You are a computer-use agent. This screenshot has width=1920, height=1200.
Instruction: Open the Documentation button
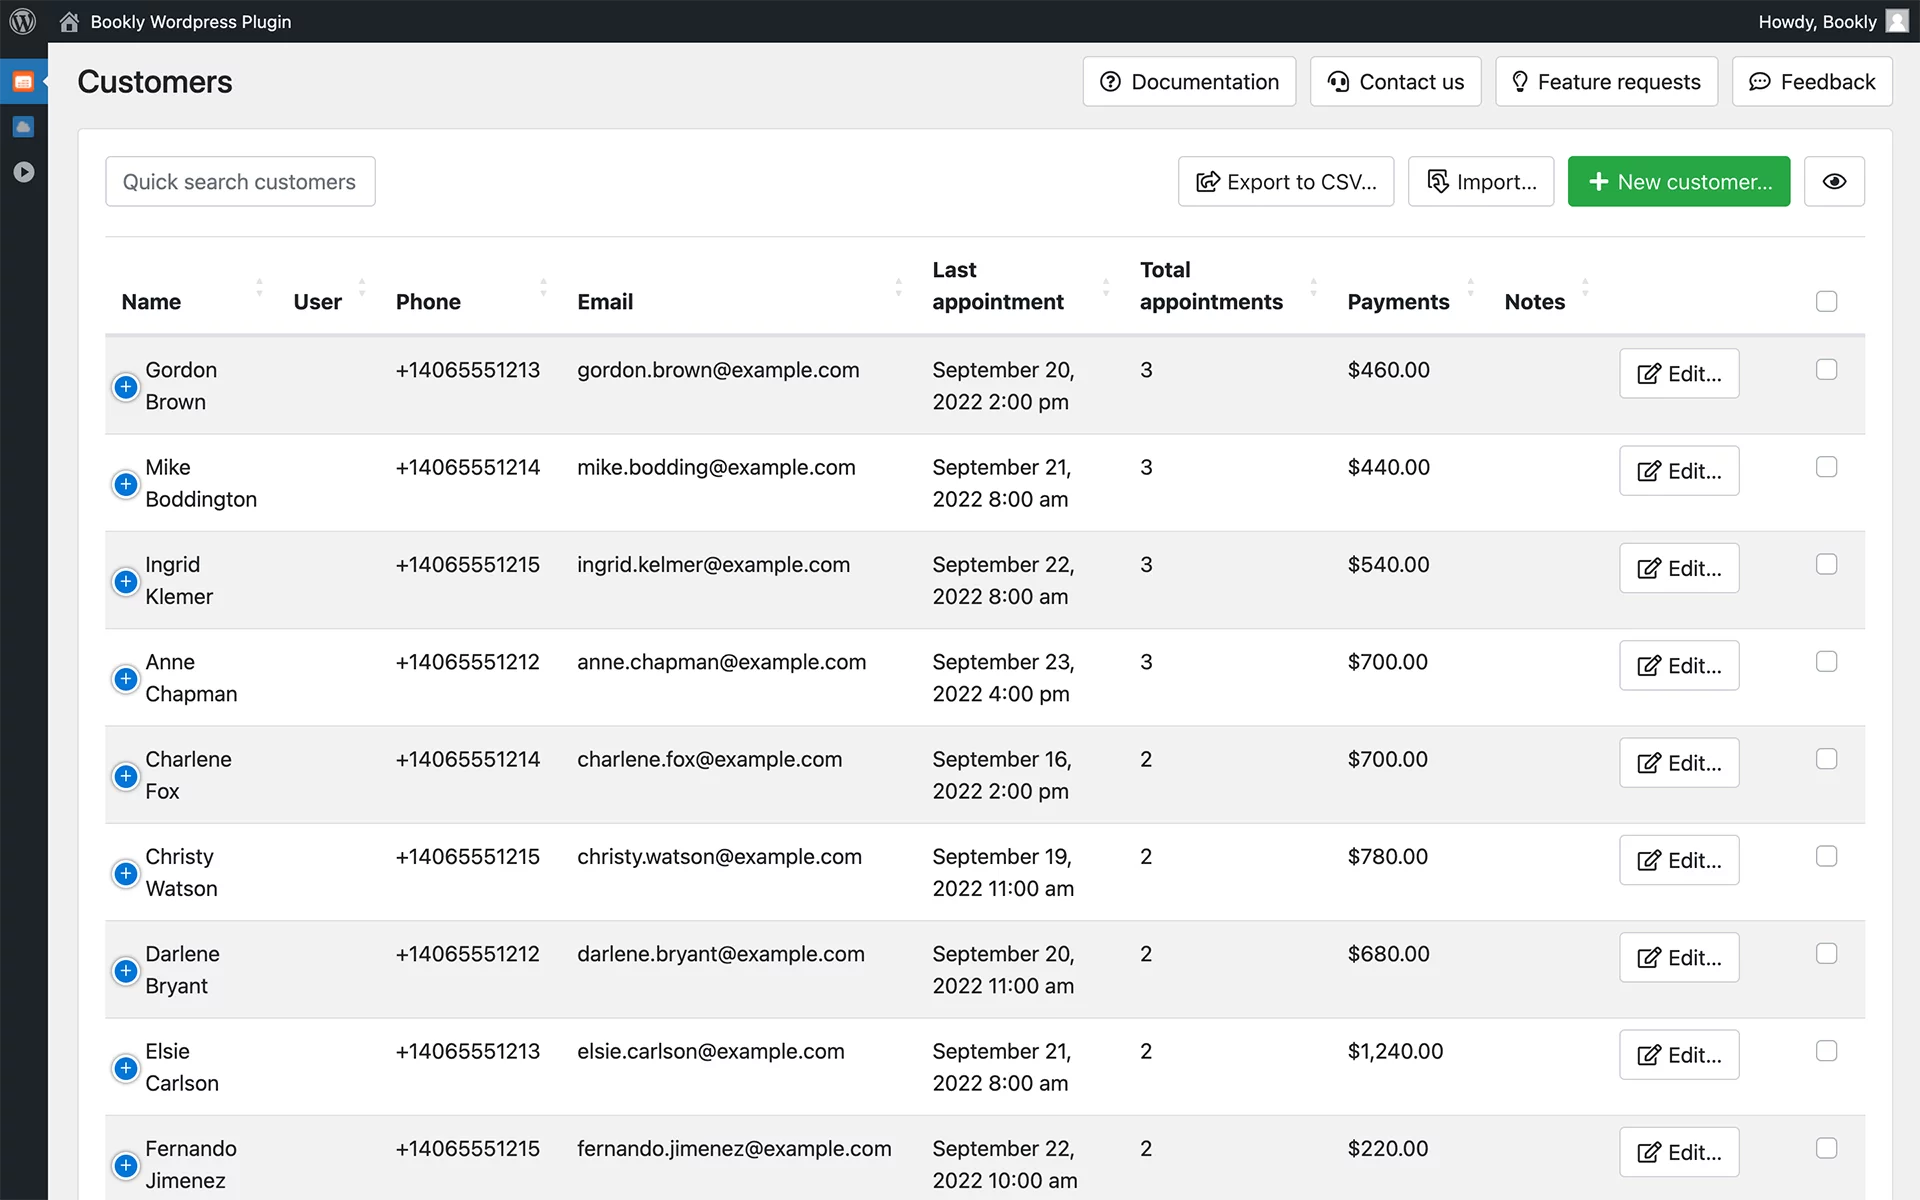[x=1189, y=82]
